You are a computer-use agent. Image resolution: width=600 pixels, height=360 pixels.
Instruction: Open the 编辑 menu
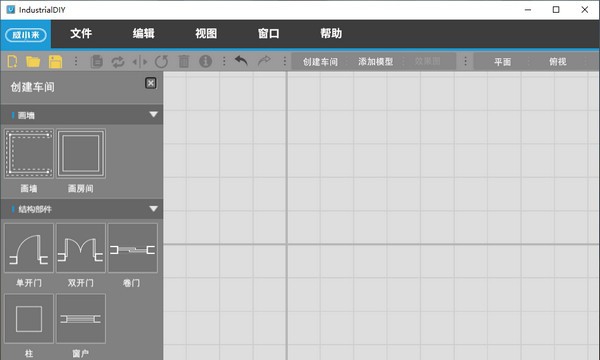coord(143,34)
